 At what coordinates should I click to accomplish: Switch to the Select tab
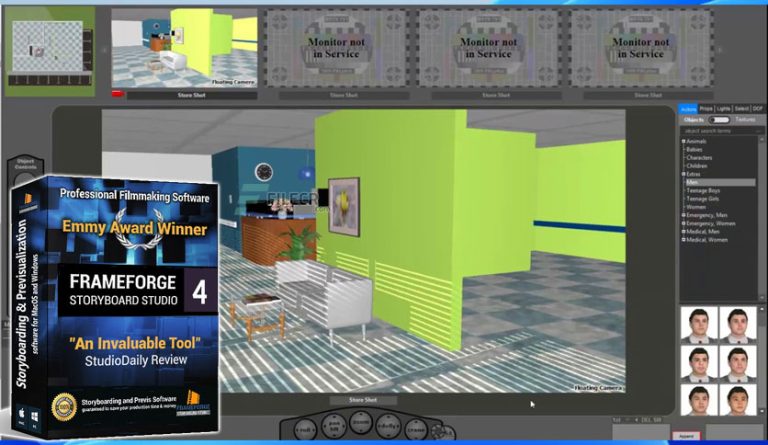pyautogui.click(x=742, y=109)
